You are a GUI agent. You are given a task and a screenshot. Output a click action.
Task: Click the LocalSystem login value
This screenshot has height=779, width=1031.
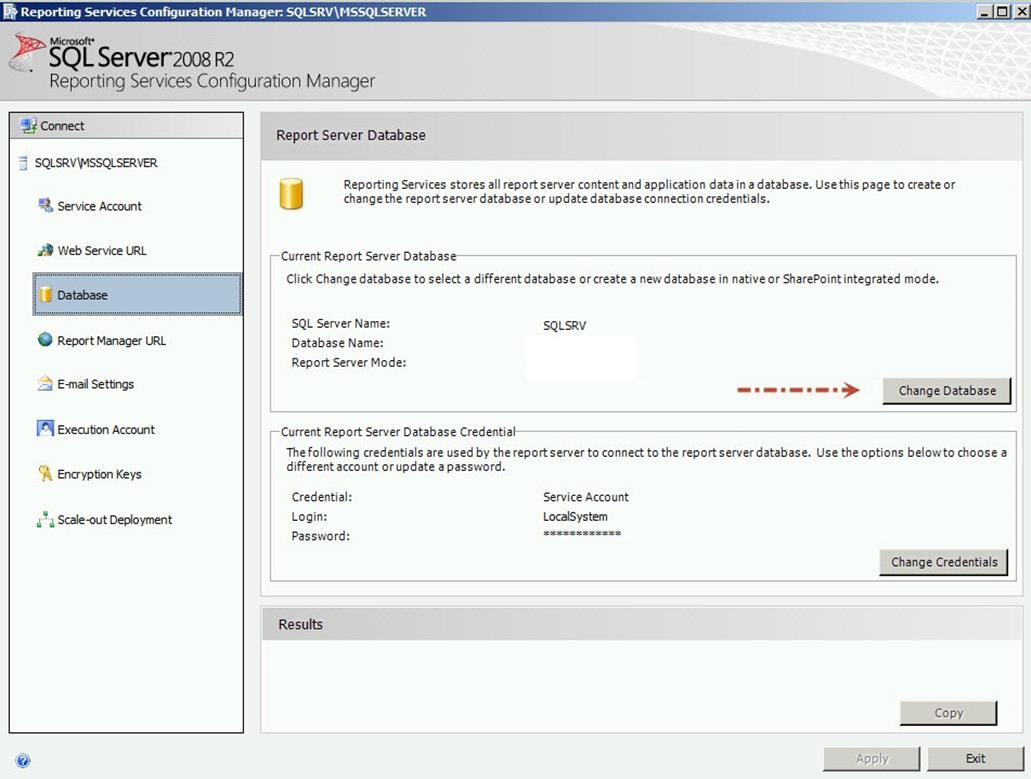point(575,517)
